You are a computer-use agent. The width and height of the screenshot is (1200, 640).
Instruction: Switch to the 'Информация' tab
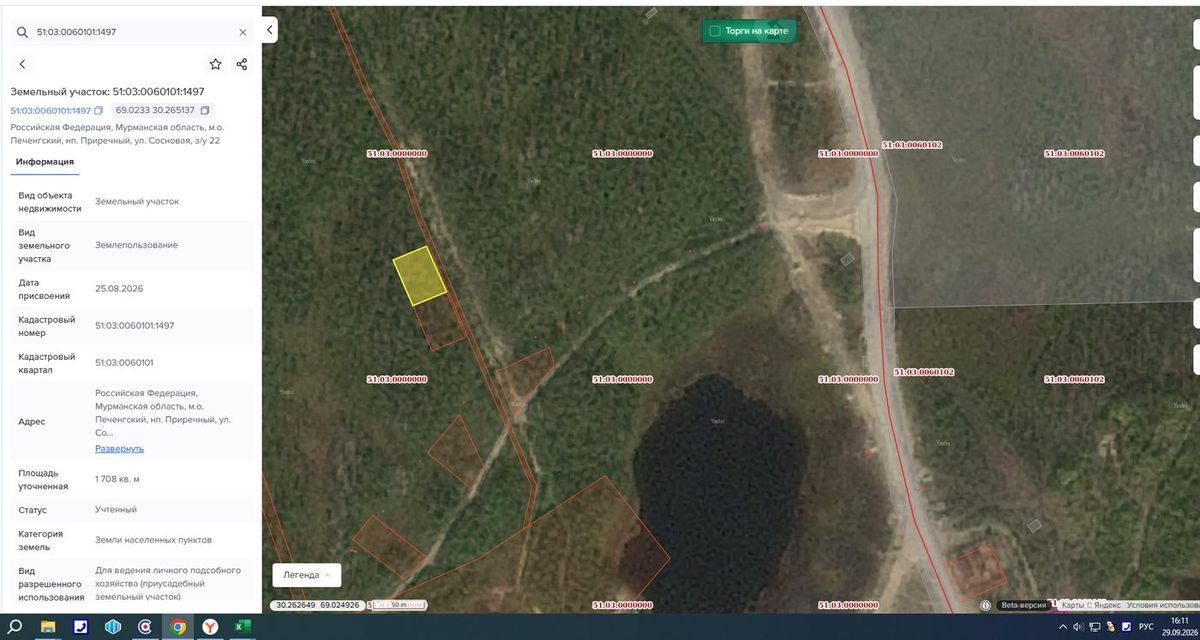point(45,161)
